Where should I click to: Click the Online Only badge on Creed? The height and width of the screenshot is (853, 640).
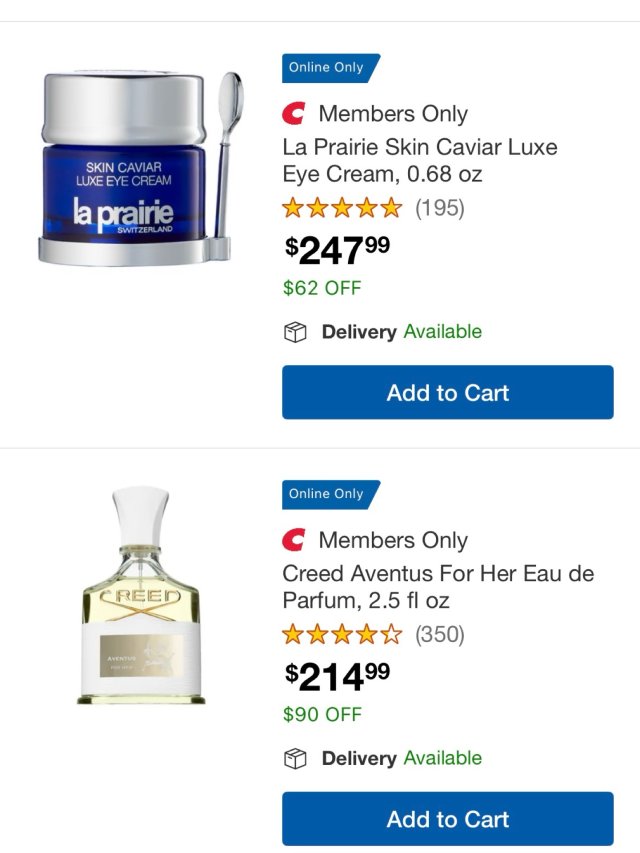click(328, 494)
